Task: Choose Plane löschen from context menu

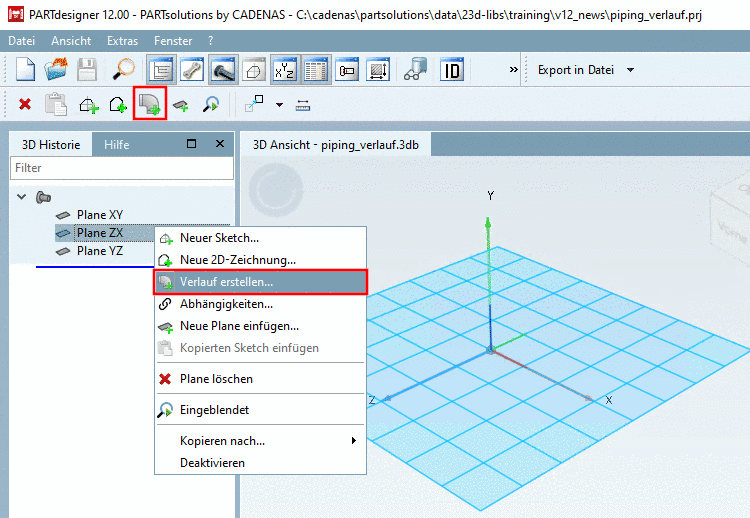Action: pos(260,379)
